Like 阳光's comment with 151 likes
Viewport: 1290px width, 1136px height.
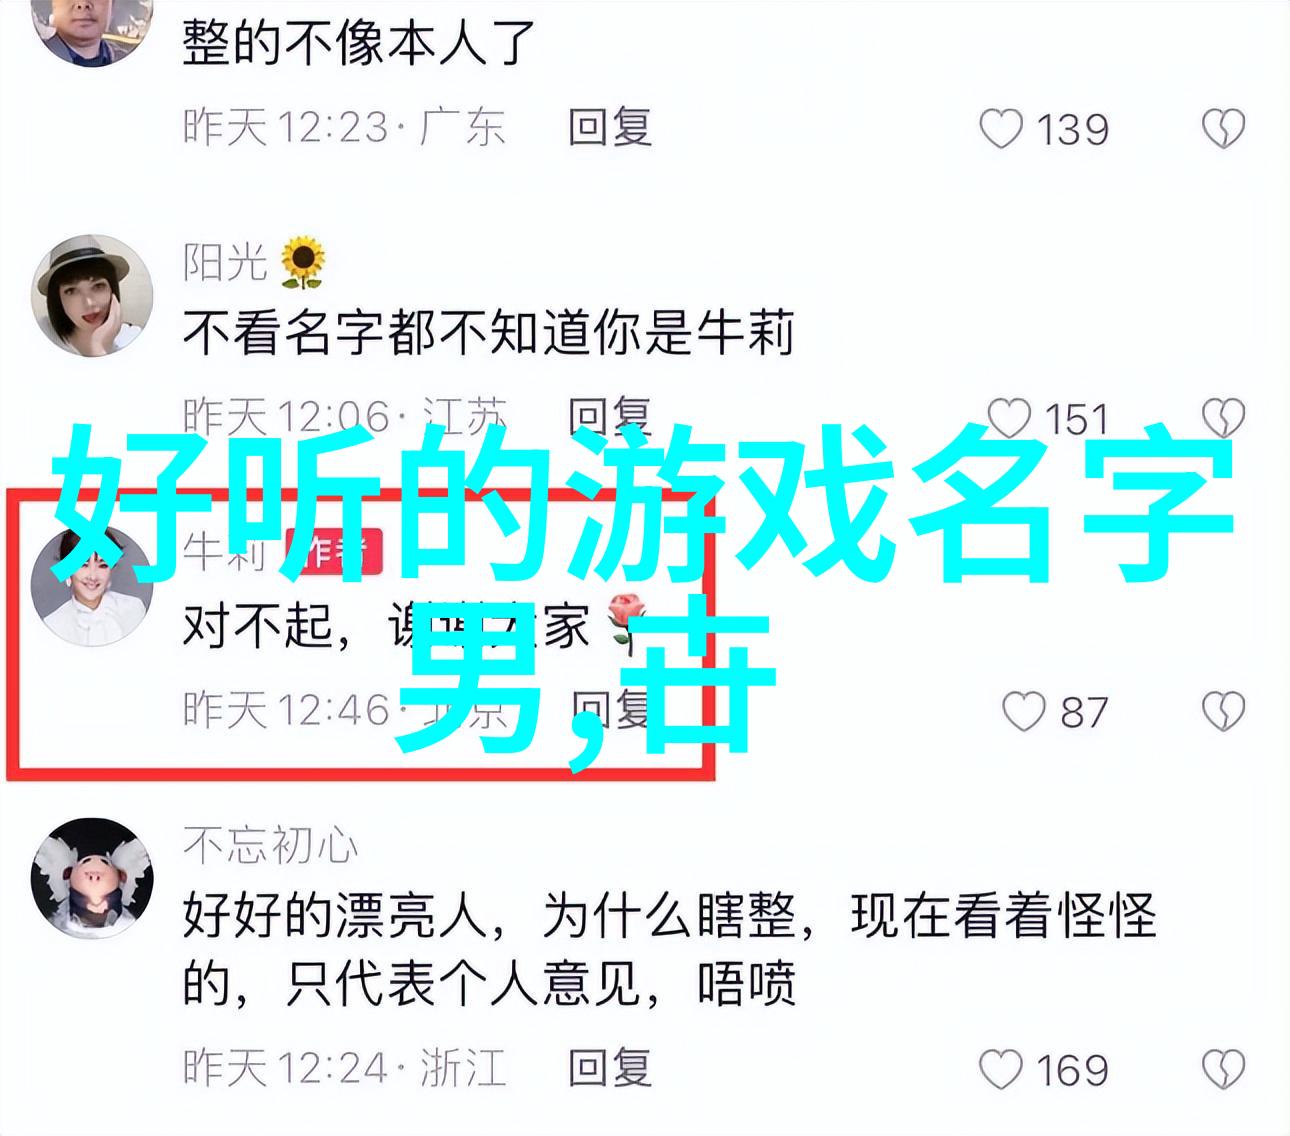coord(1008,418)
